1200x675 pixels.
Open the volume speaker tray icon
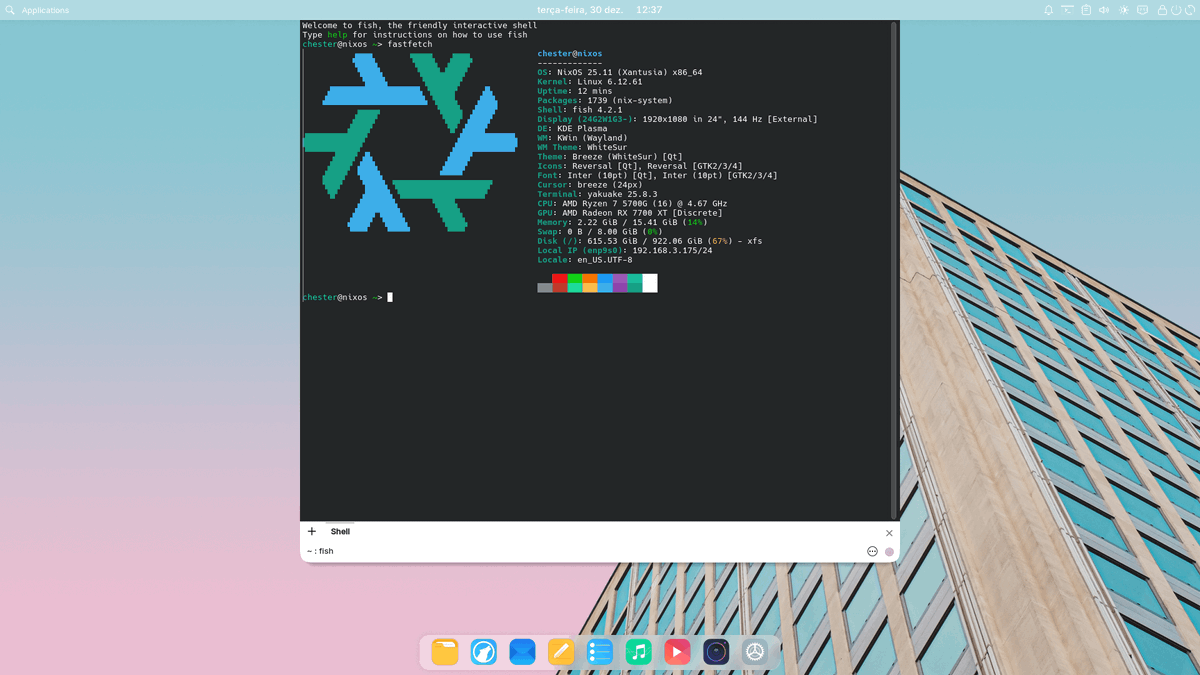[x=1104, y=10]
